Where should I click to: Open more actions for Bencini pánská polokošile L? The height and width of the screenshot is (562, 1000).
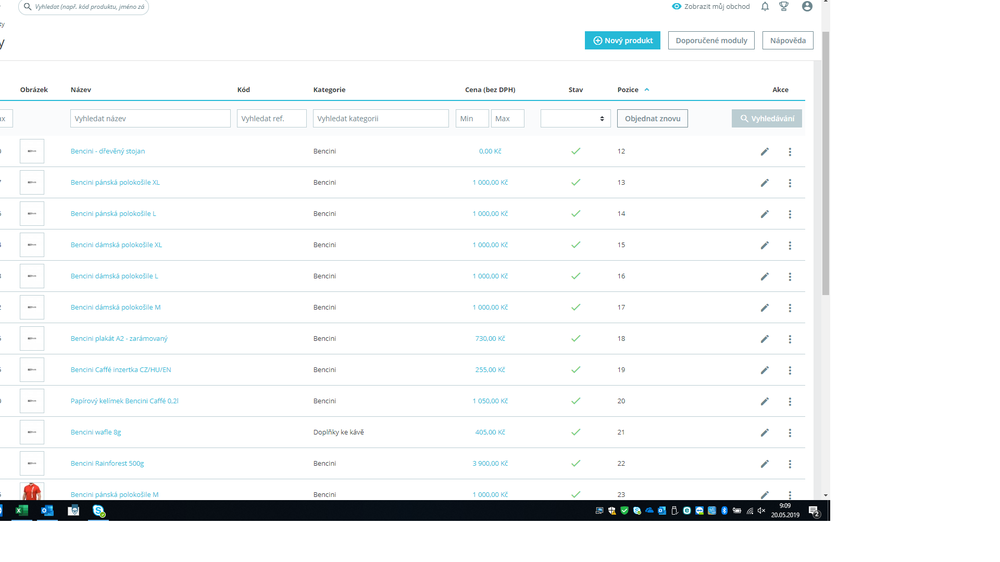[x=790, y=214]
